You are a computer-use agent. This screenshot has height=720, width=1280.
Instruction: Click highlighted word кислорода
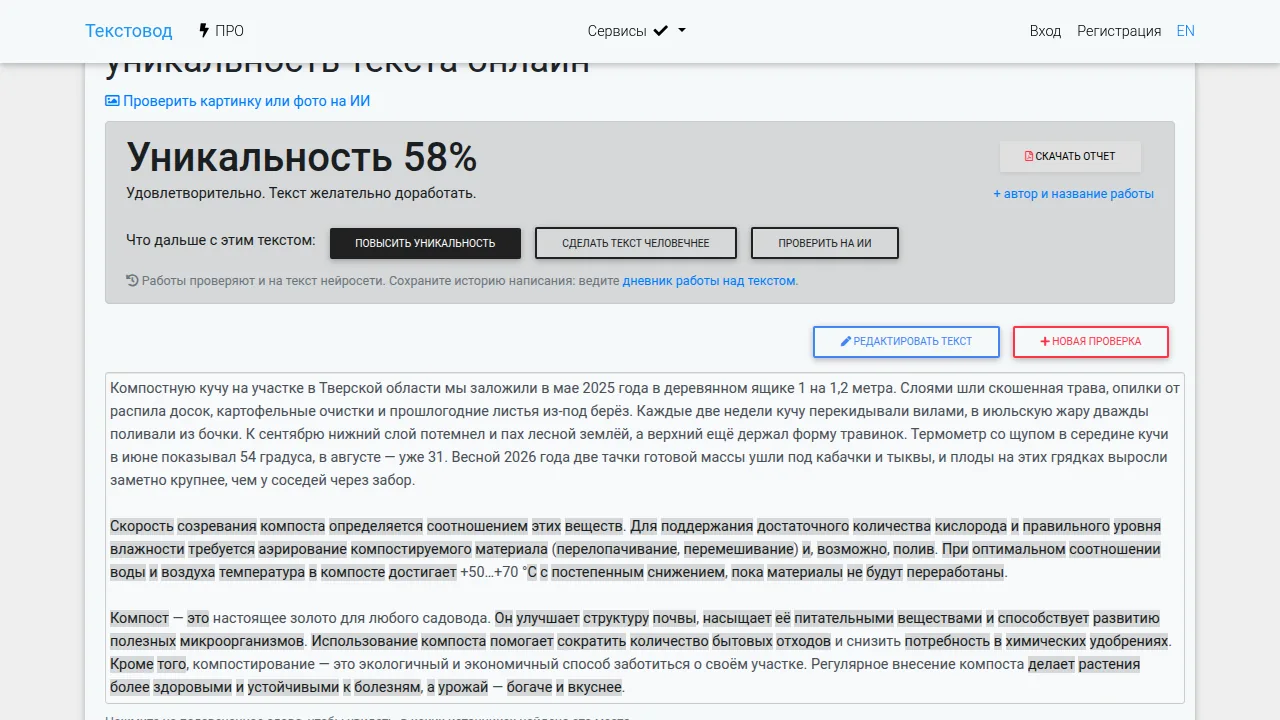pyautogui.click(x=970, y=526)
